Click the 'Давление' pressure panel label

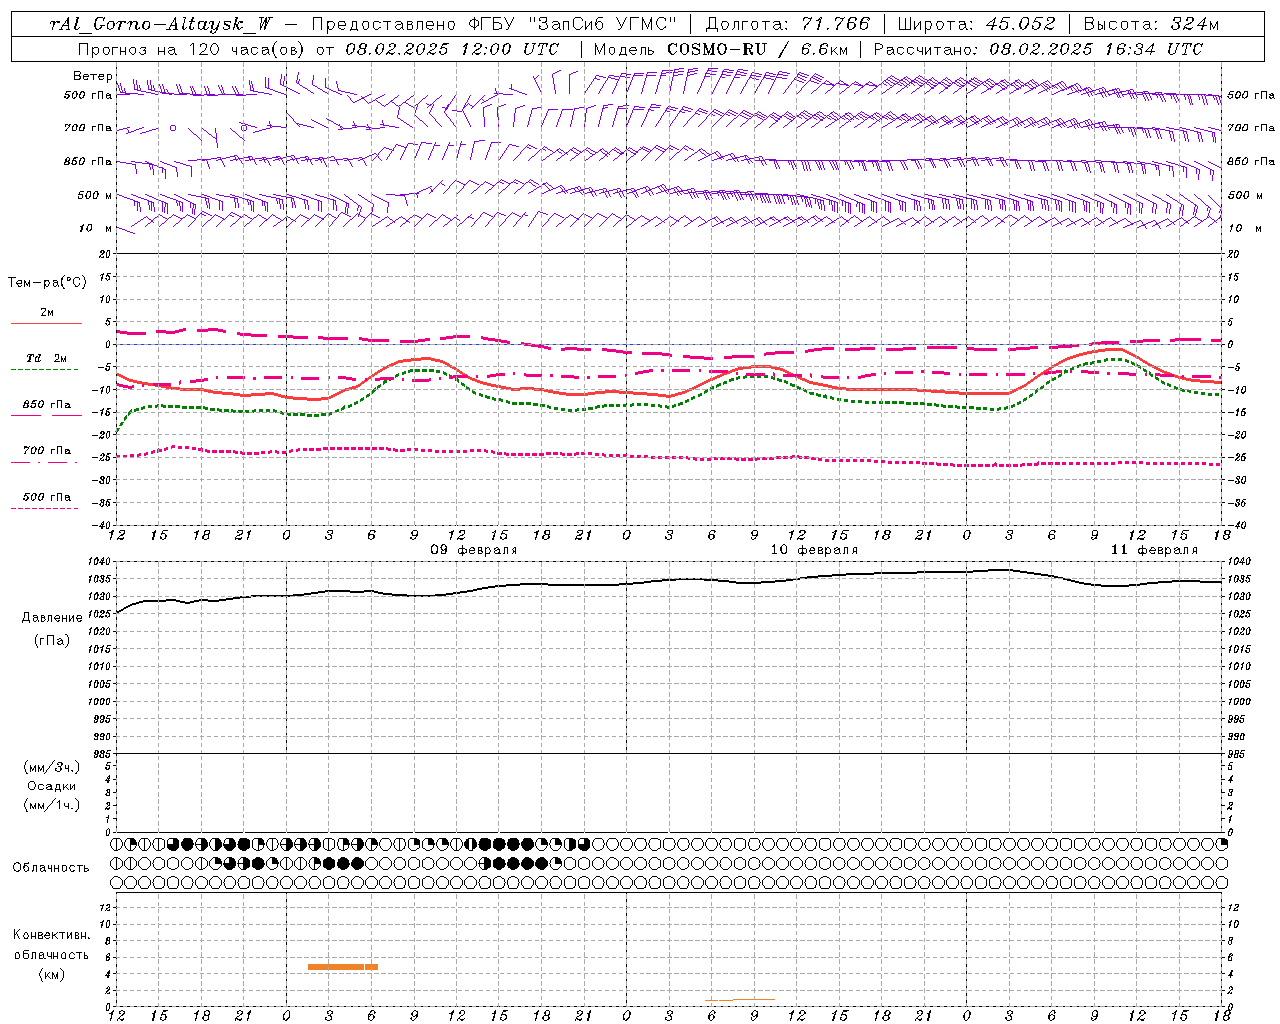coord(52,618)
